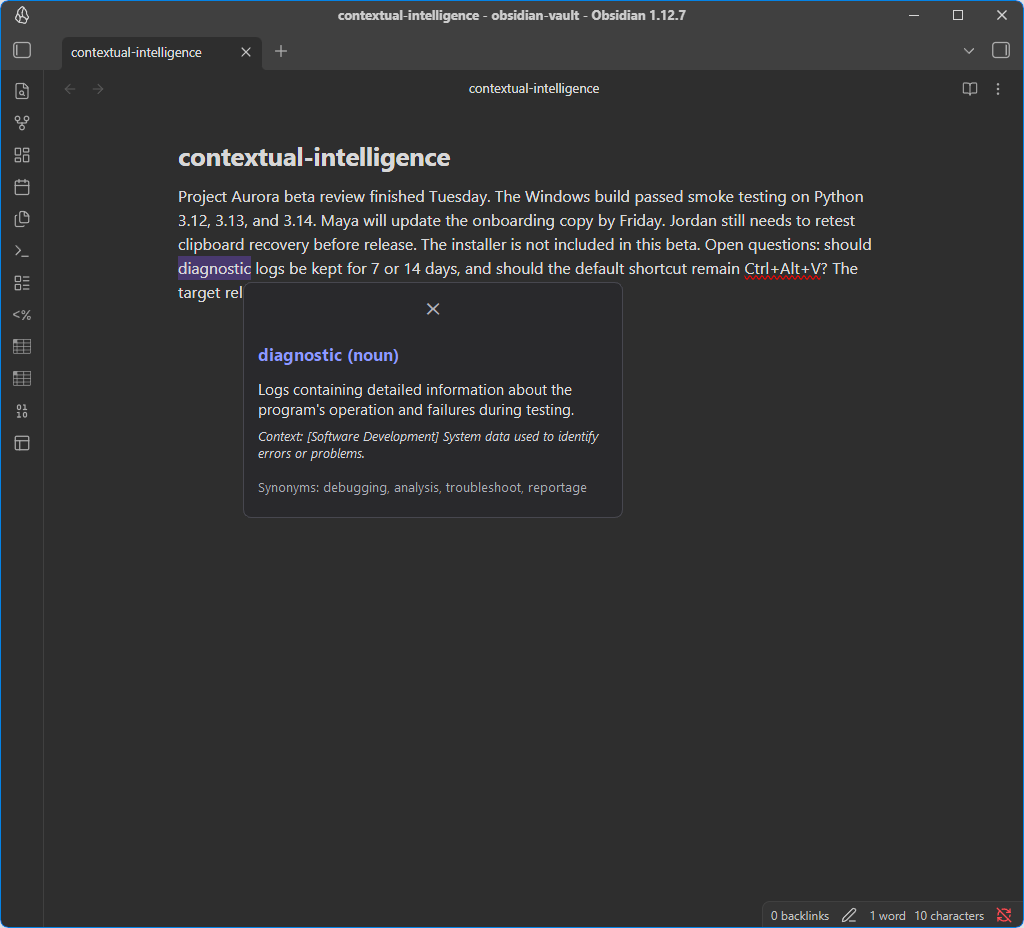Close the Obsidian window
1024x928 pixels.
1001,15
